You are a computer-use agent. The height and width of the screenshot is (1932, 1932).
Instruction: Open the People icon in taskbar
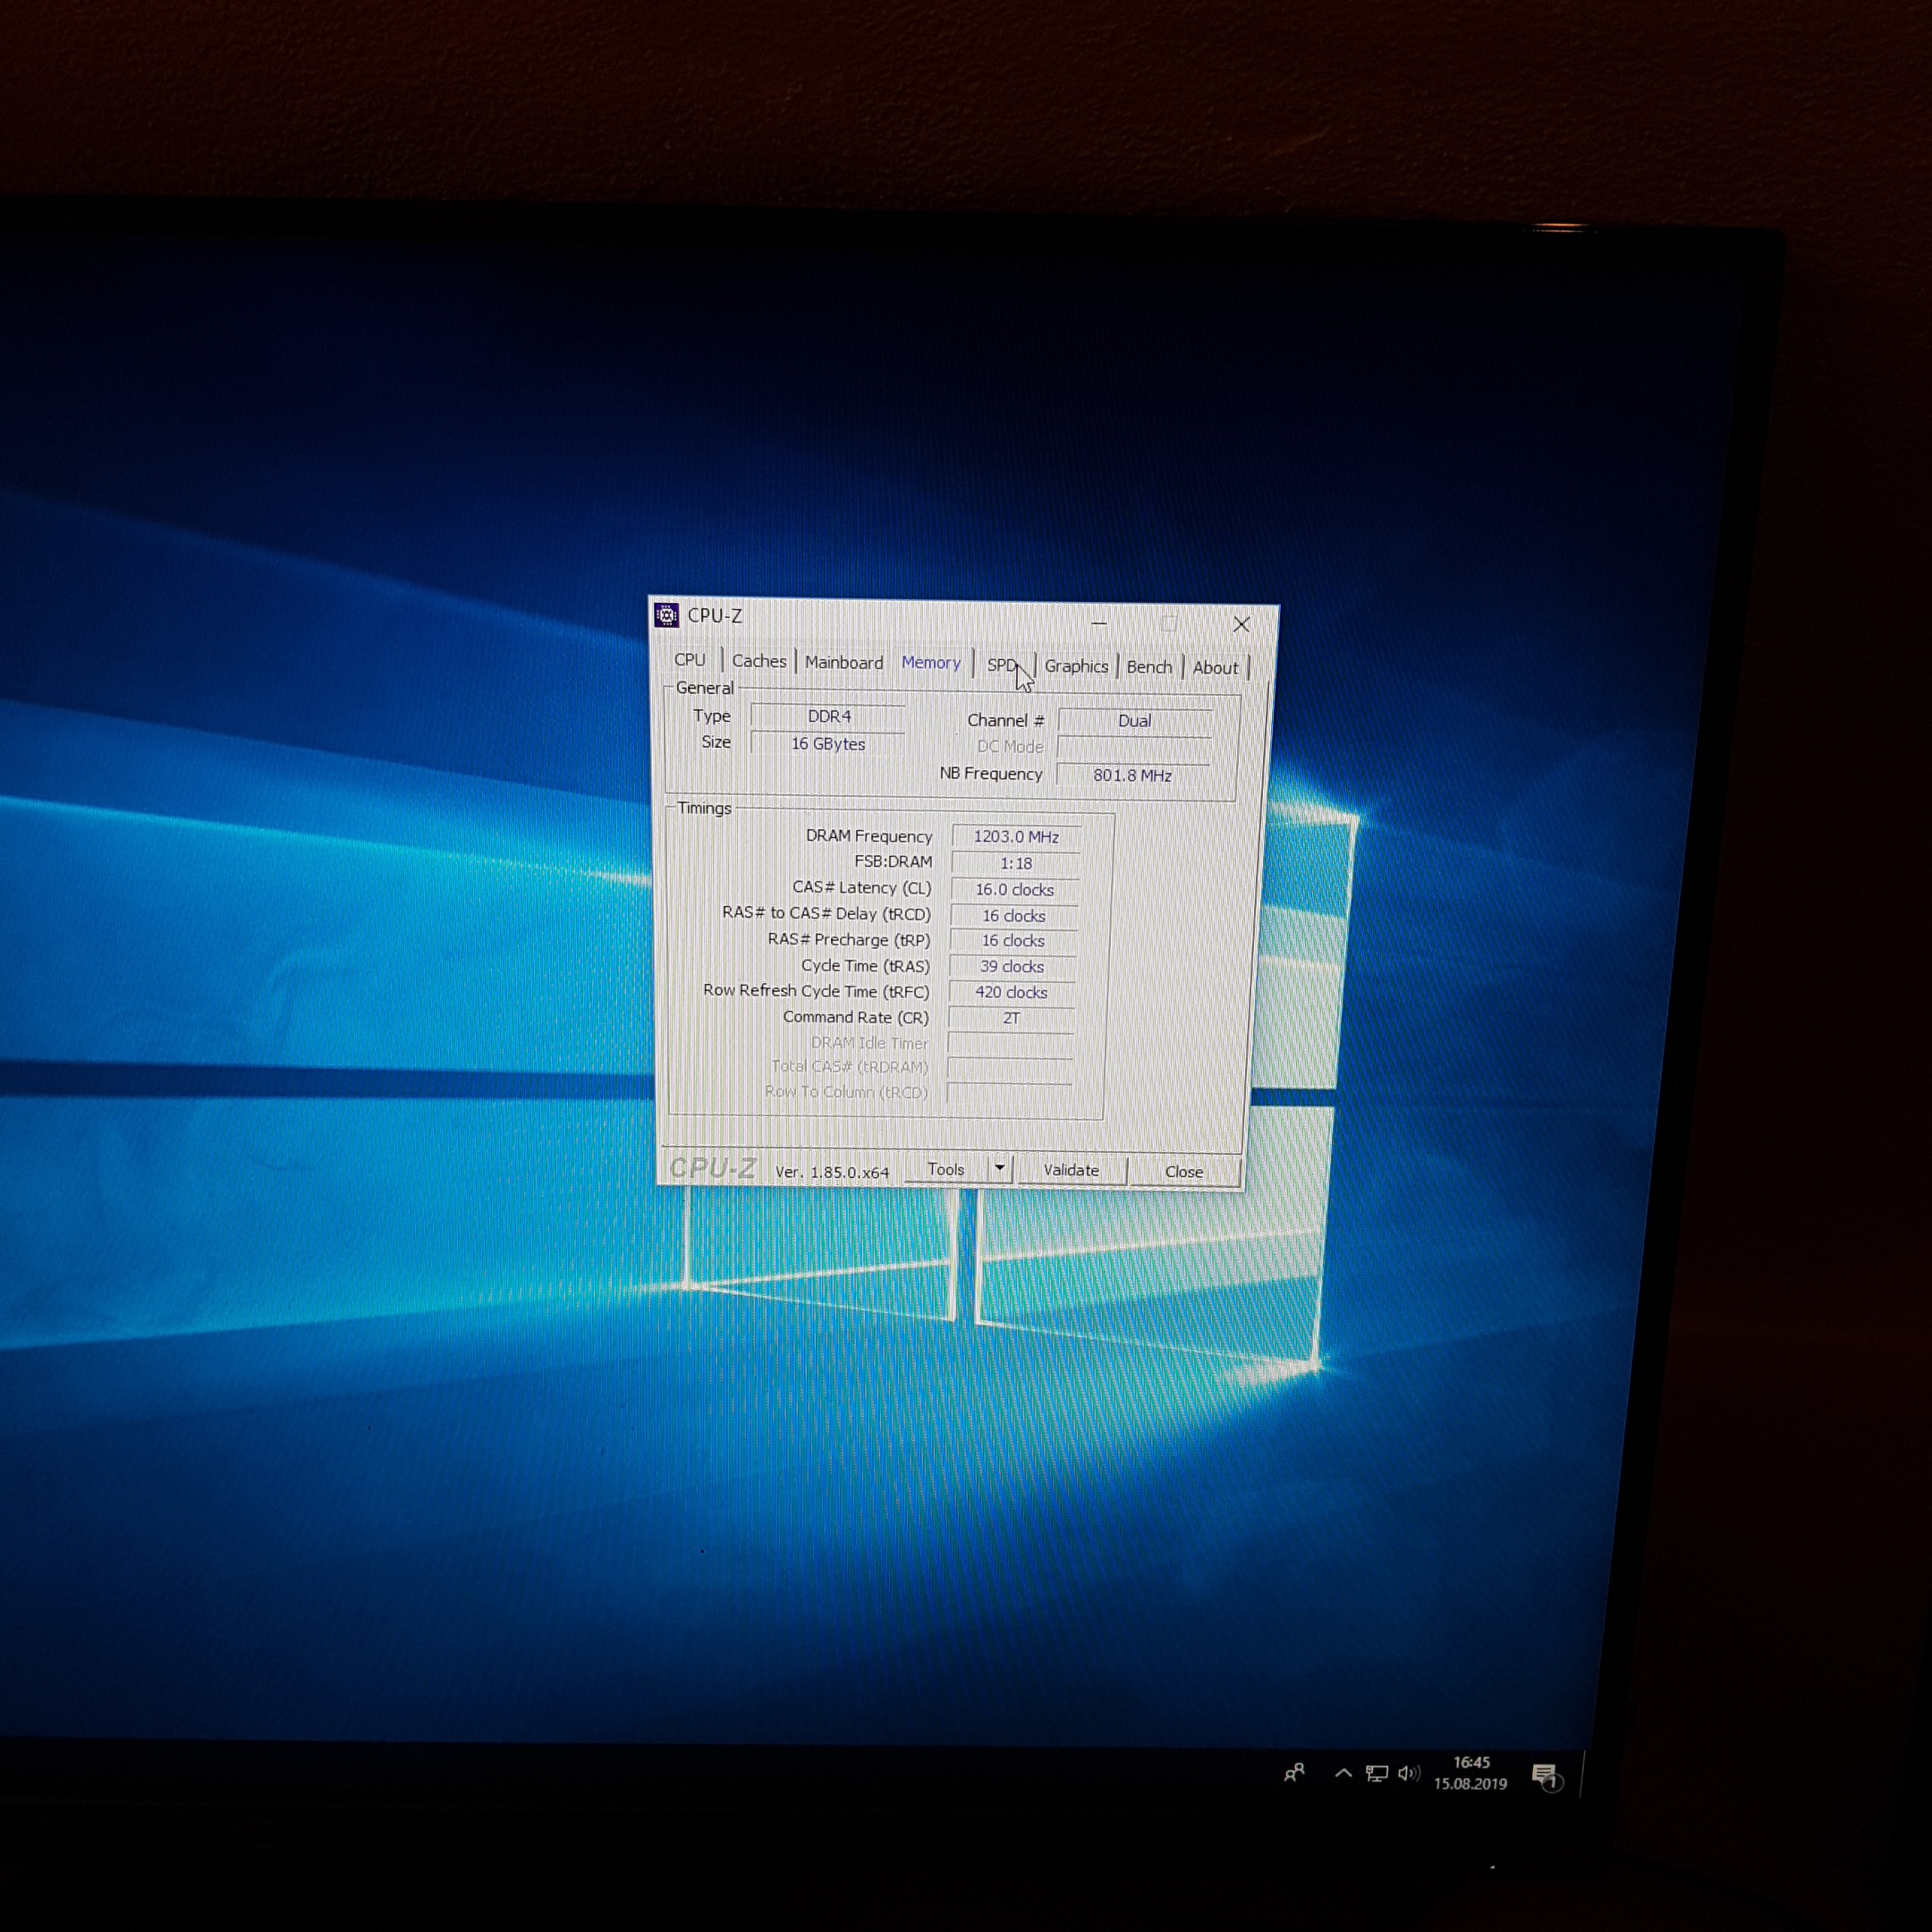pyautogui.click(x=1294, y=1774)
